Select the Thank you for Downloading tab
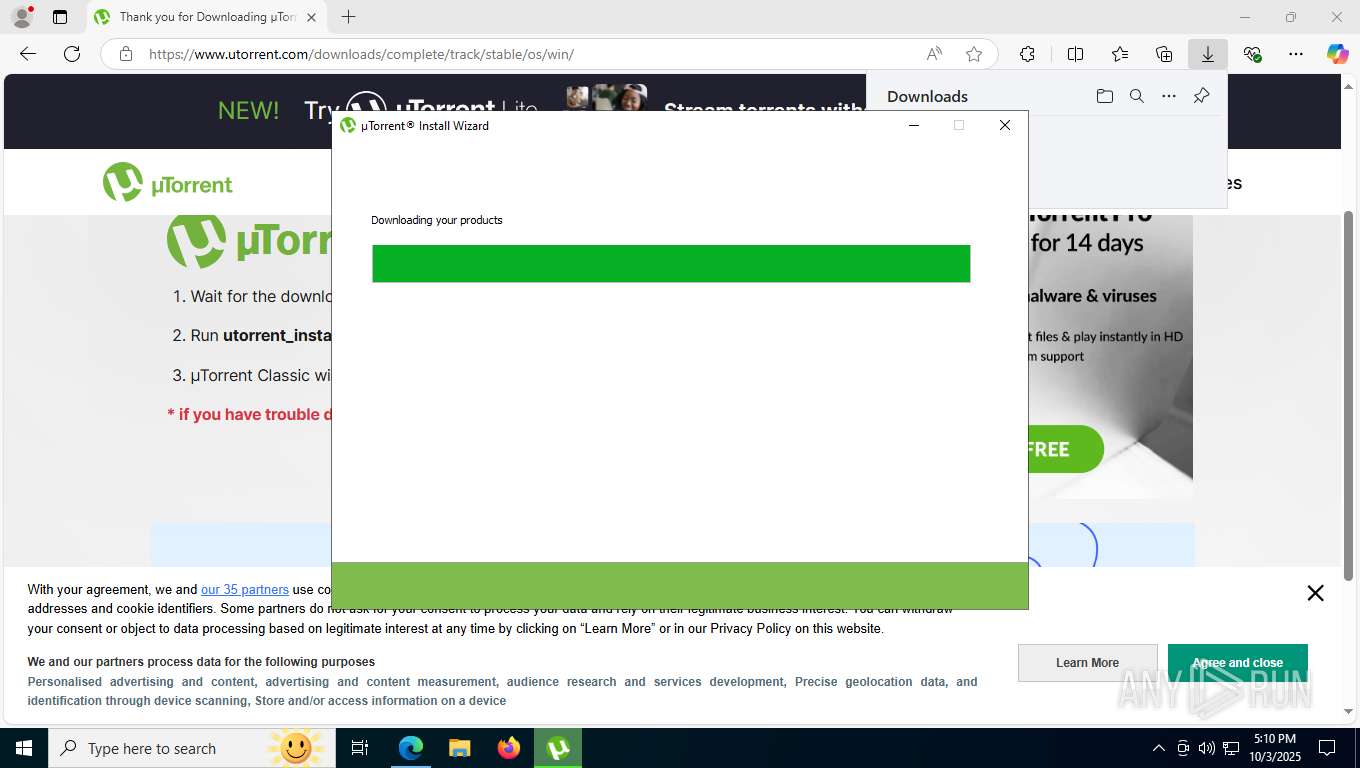 click(x=207, y=17)
